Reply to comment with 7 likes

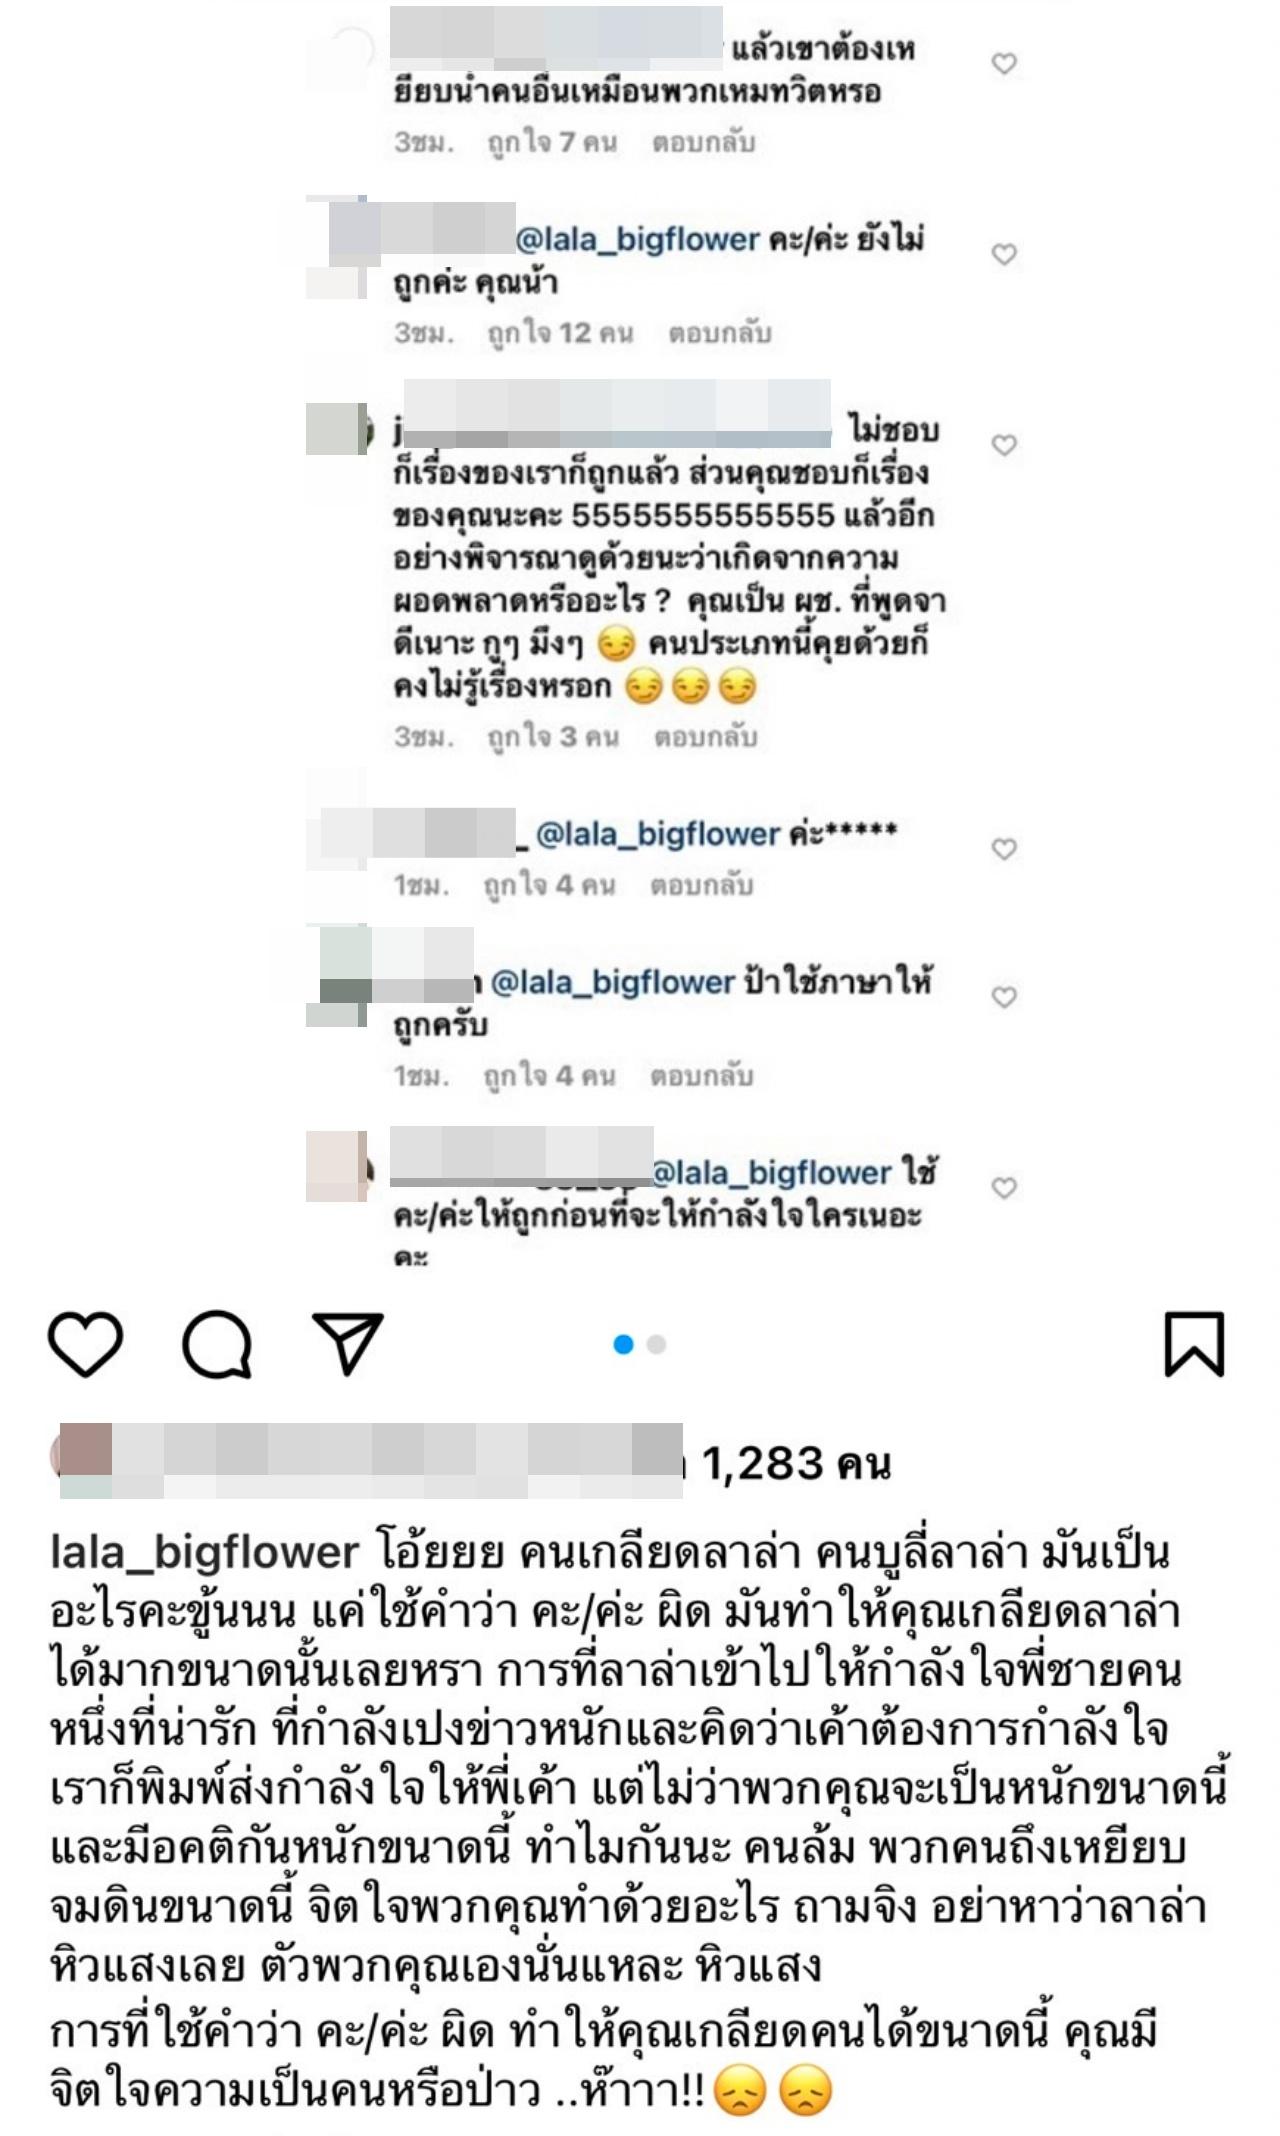(703, 142)
